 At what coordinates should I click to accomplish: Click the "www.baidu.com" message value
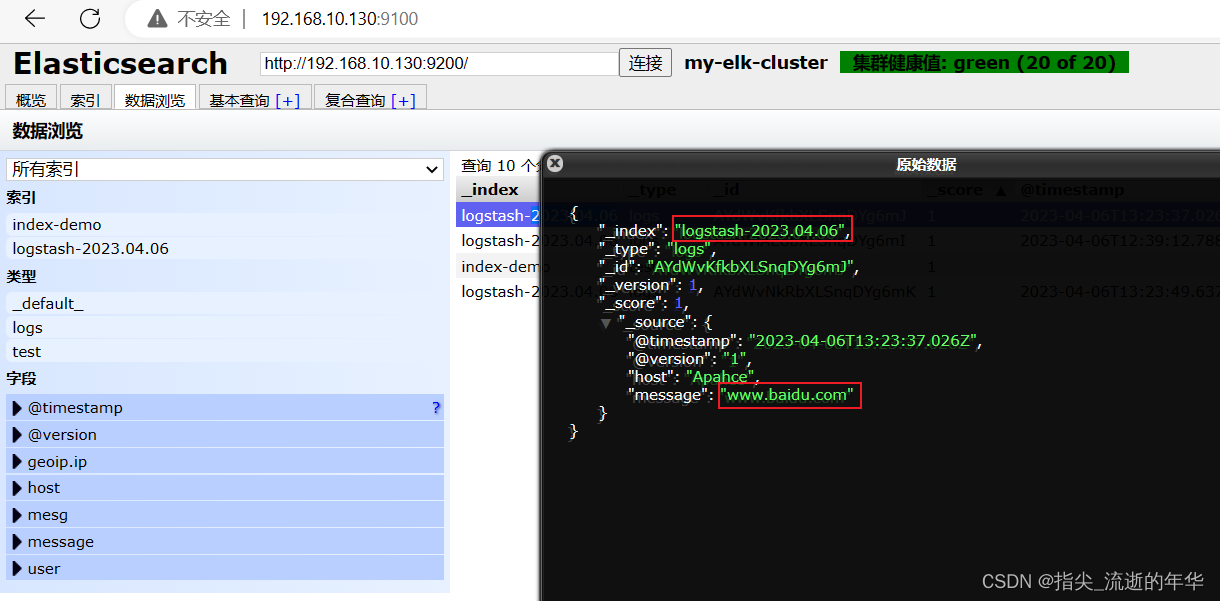(x=787, y=395)
